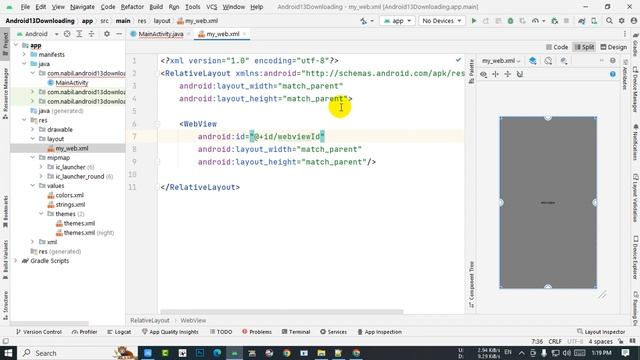This screenshot has height=360, width=640.
Task: Hide the project panel with minus icon
Action: click(119, 34)
